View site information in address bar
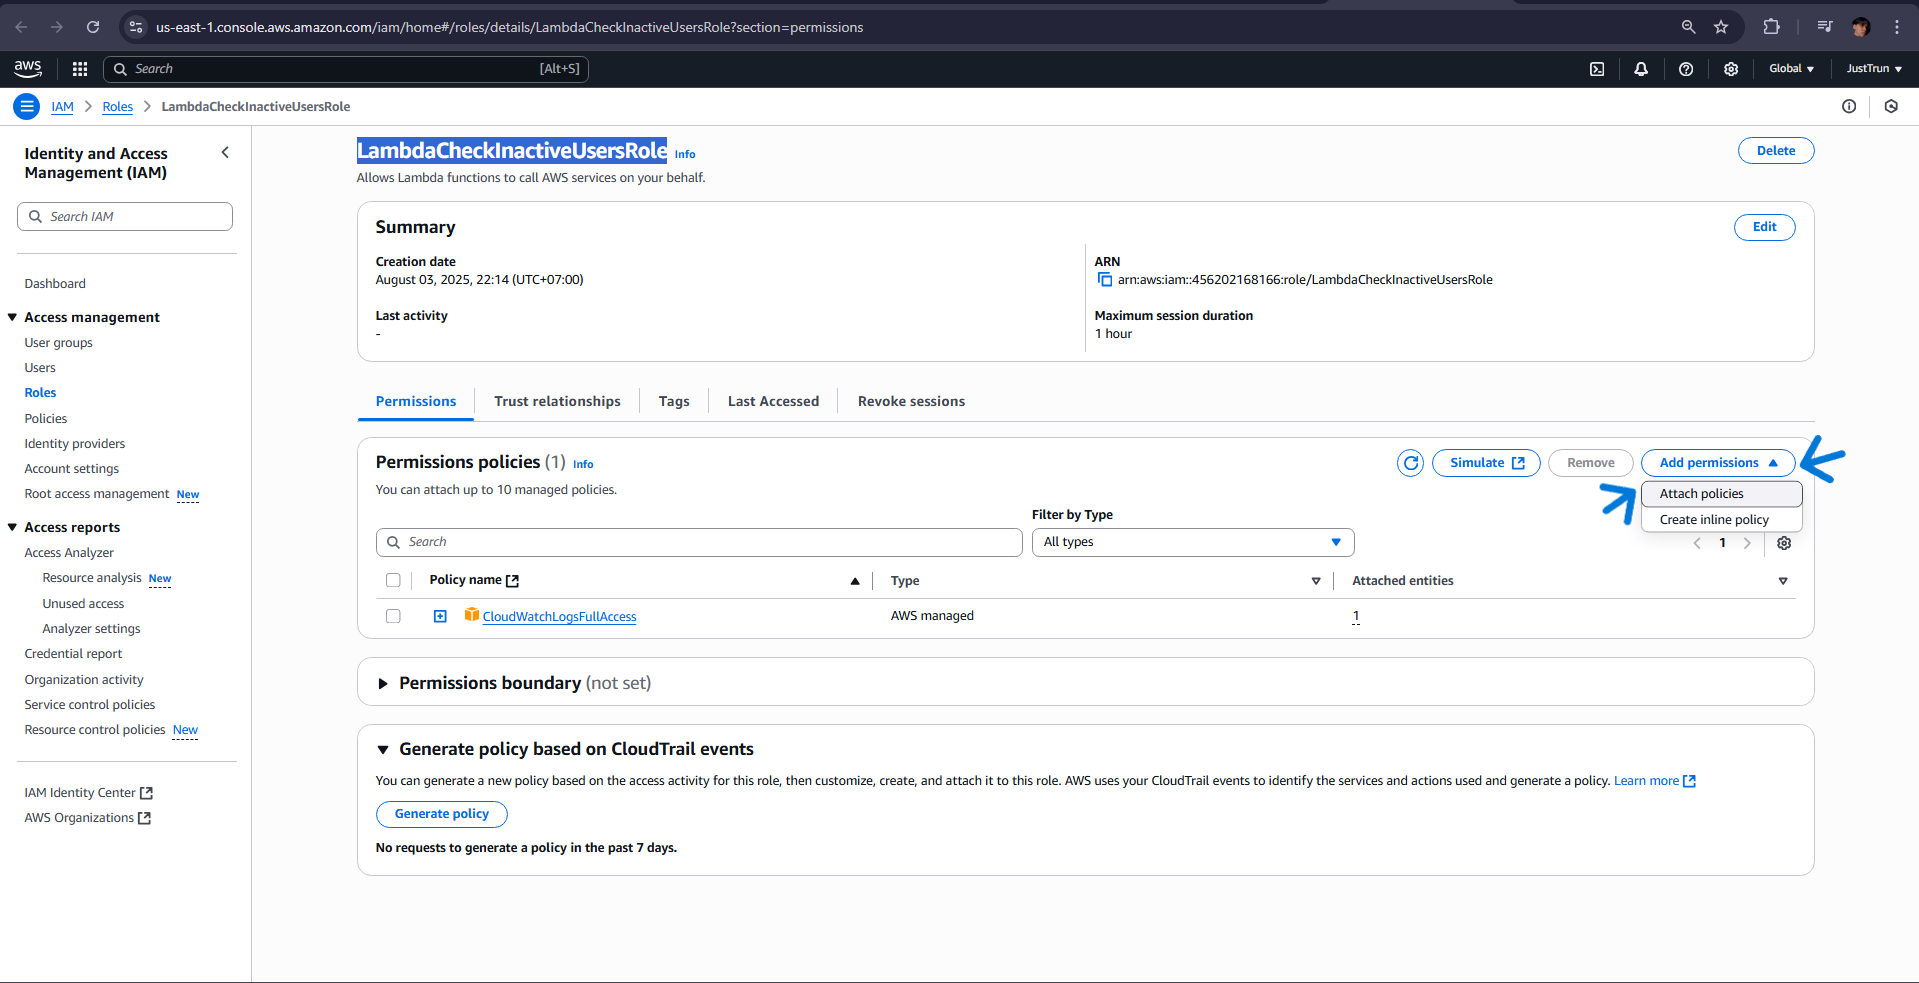 136,27
